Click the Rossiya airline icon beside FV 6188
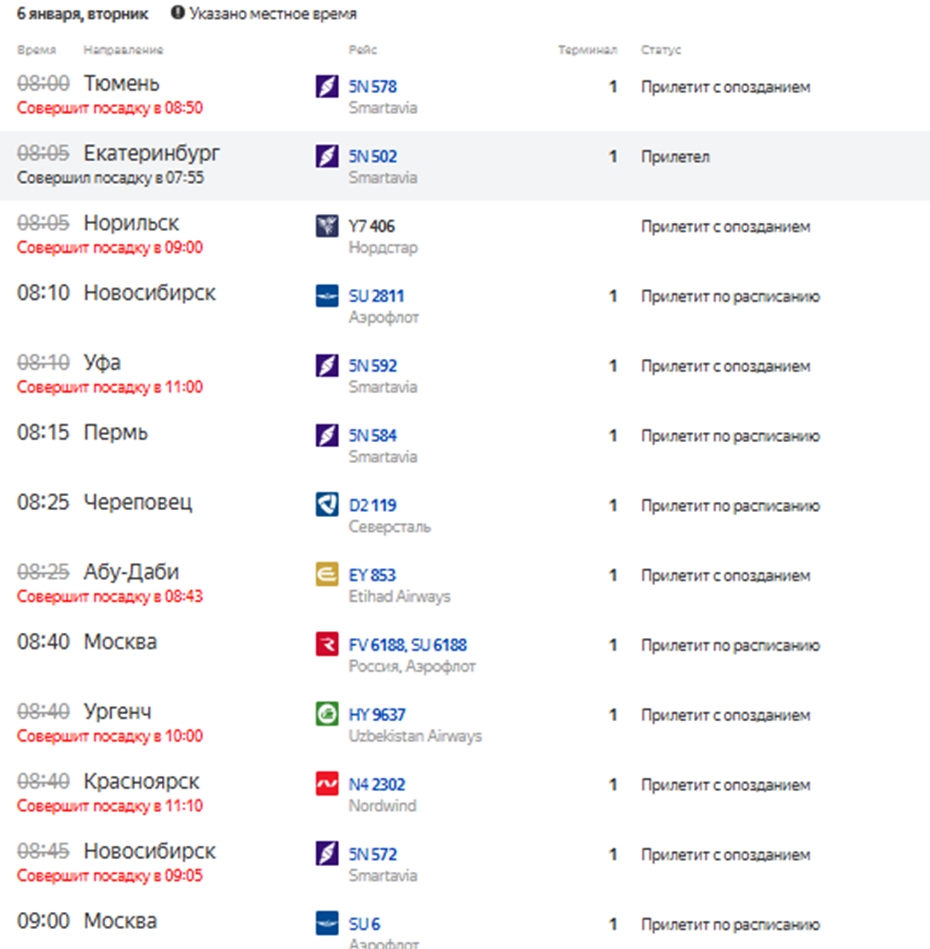Screen dimensions: 930x949 pos(327,645)
